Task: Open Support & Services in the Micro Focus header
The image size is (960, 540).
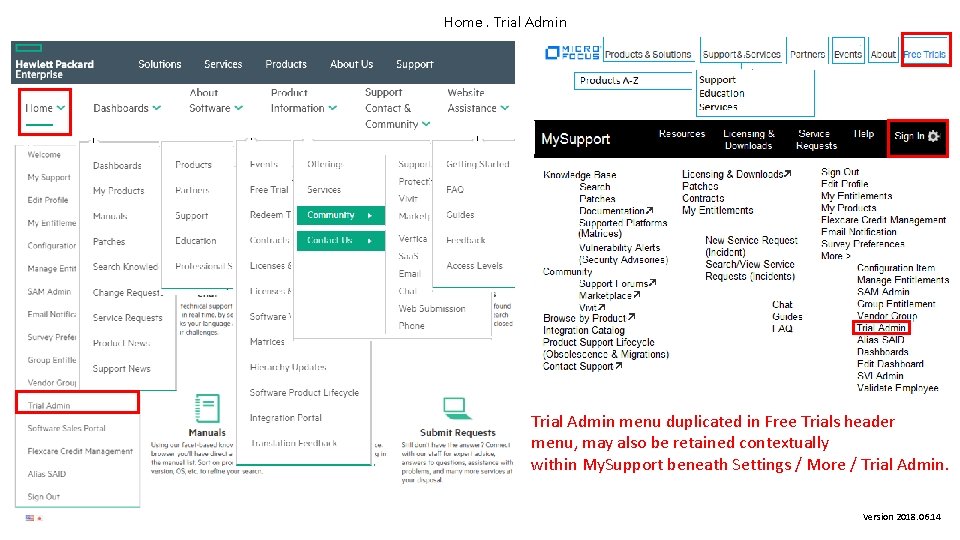Action: point(741,54)
